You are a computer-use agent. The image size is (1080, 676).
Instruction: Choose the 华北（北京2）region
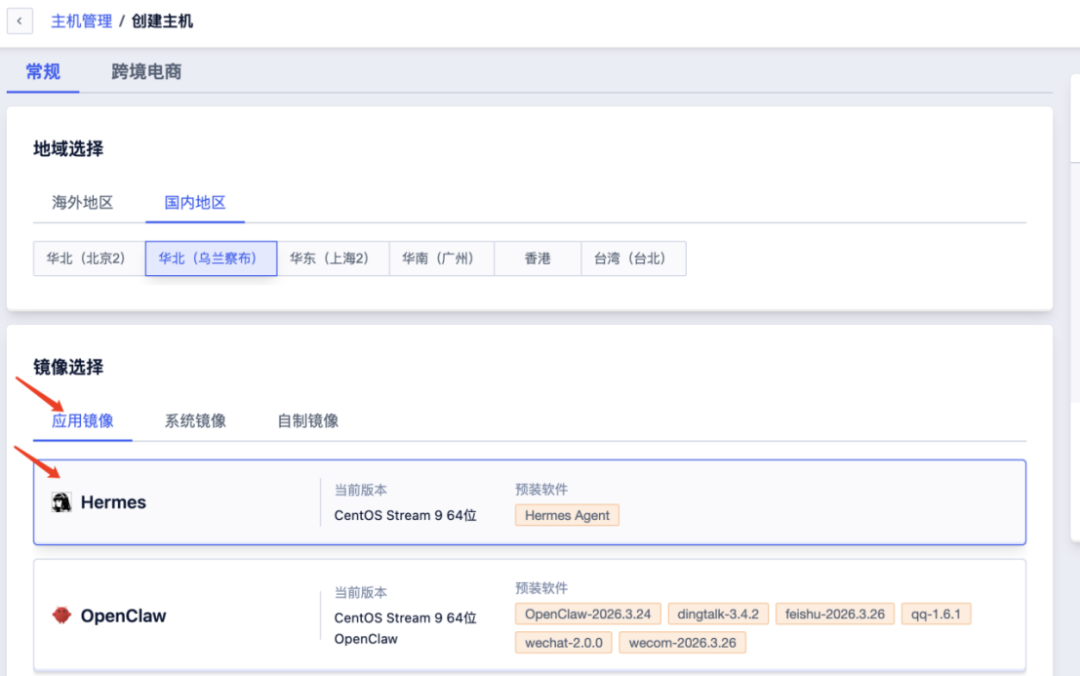point(89,258)
